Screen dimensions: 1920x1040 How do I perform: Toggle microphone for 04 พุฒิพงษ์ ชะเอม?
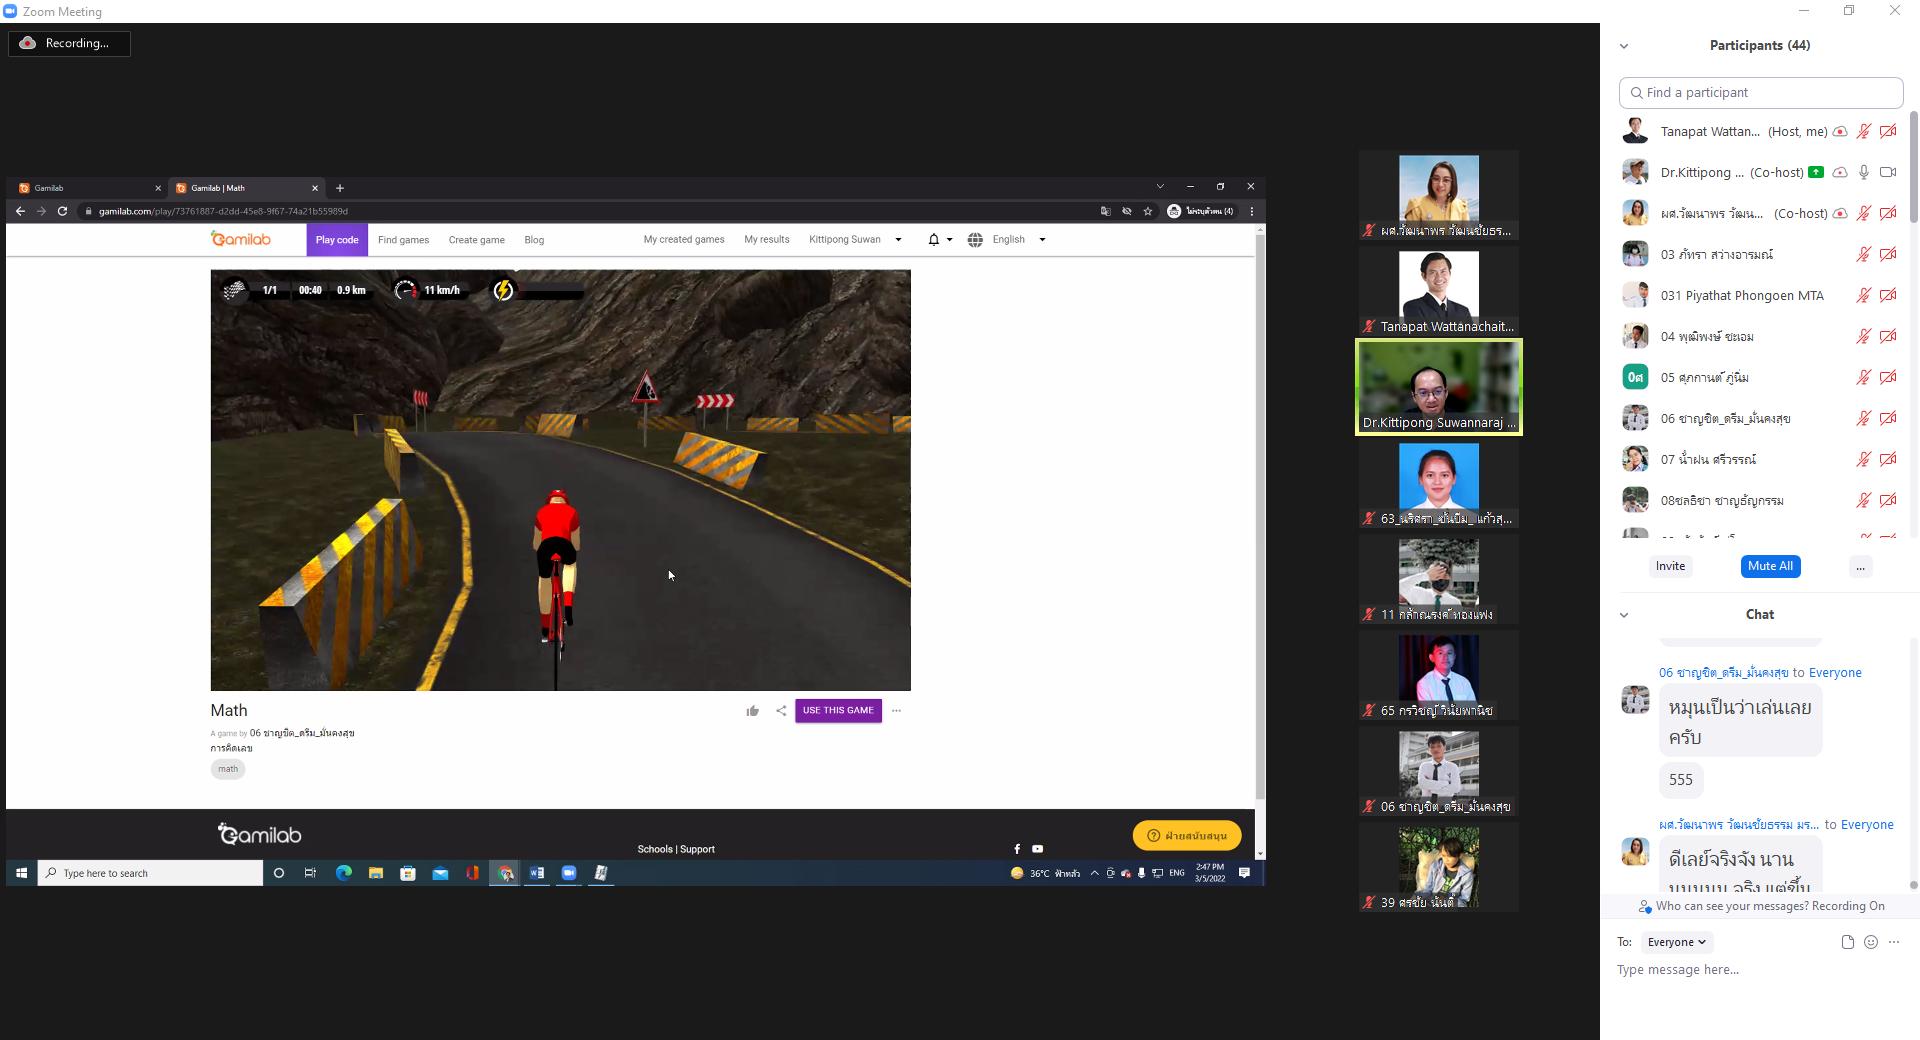click(x=1864, y=336)
